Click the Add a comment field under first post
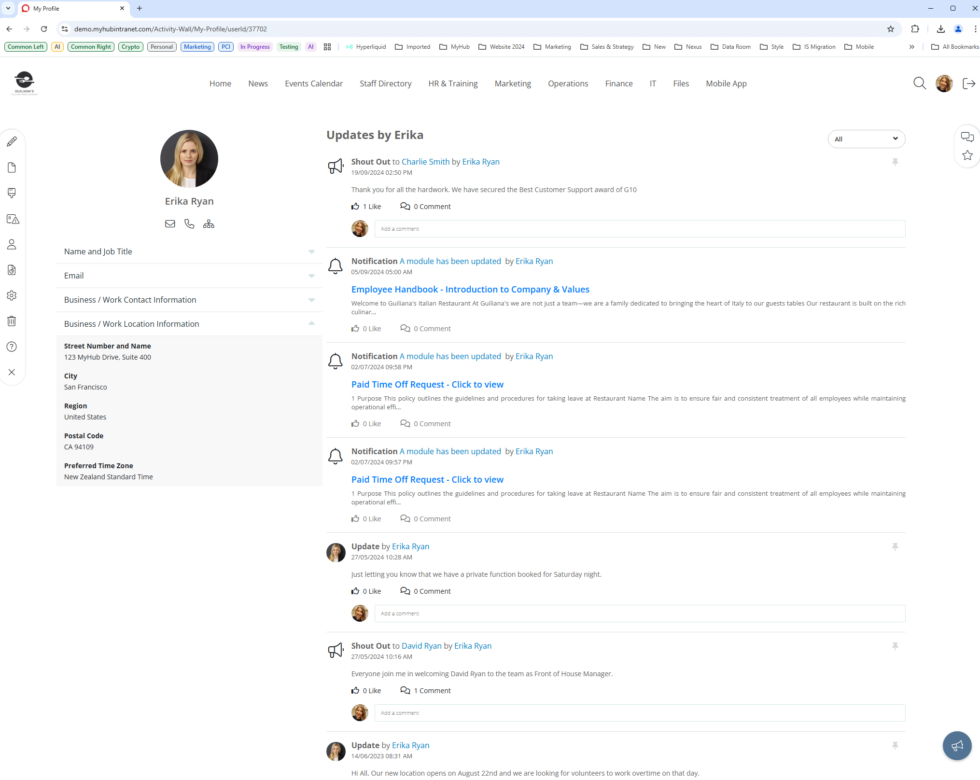 coord(640,228)
